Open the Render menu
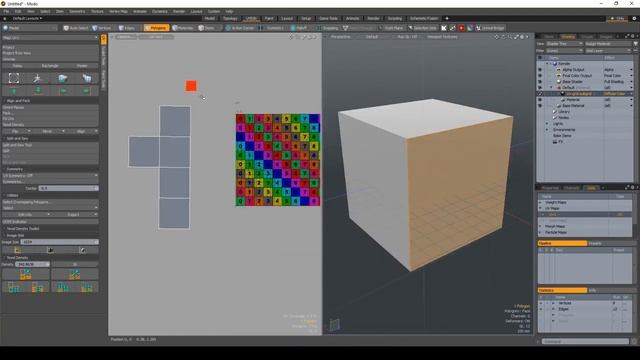Viewport: 640px width, 360px height. point(179,11)
